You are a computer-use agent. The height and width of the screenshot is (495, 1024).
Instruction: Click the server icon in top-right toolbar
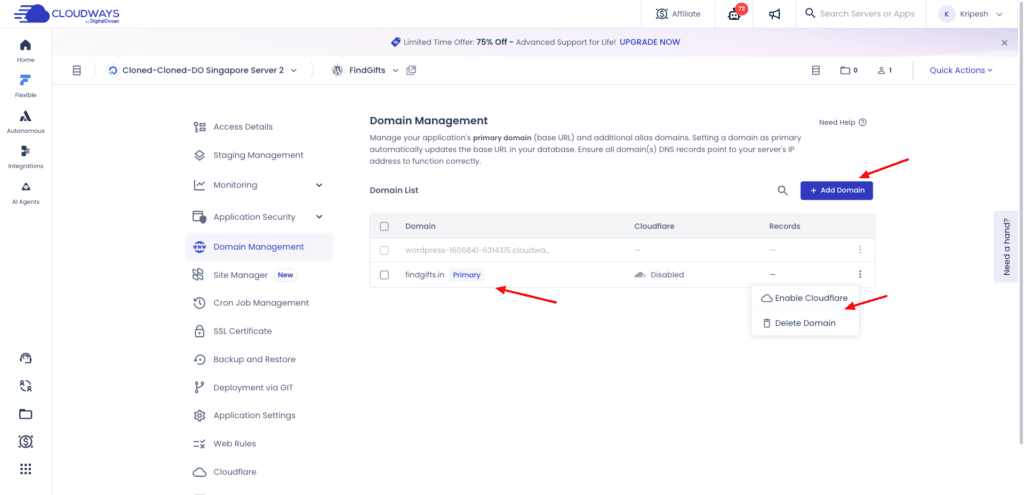click(x=815, y=70)
